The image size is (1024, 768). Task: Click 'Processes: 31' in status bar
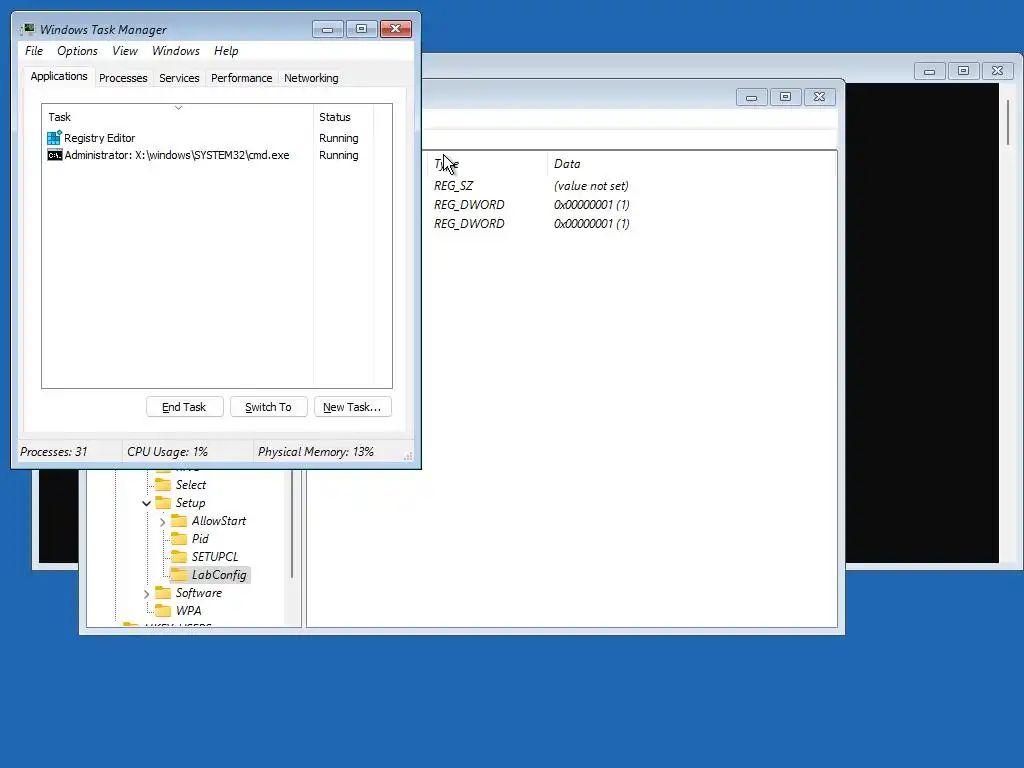click(x=54, y=451)
